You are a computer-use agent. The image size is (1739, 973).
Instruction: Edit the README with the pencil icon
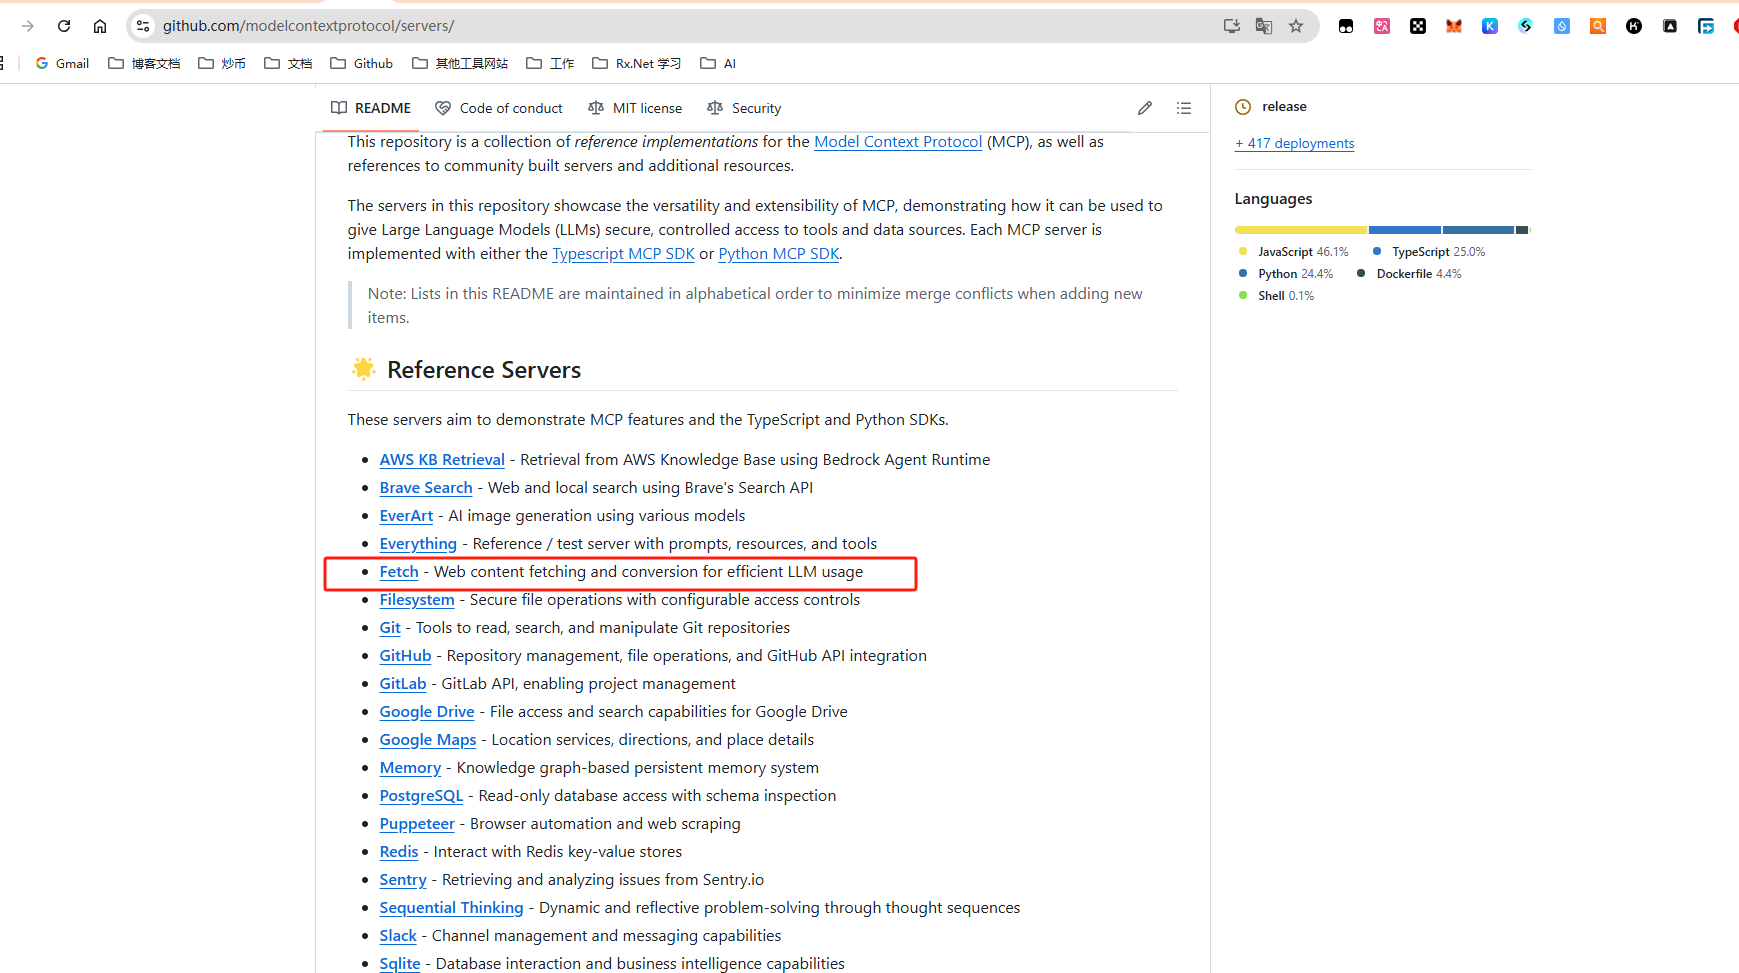tap(1145, 108)
